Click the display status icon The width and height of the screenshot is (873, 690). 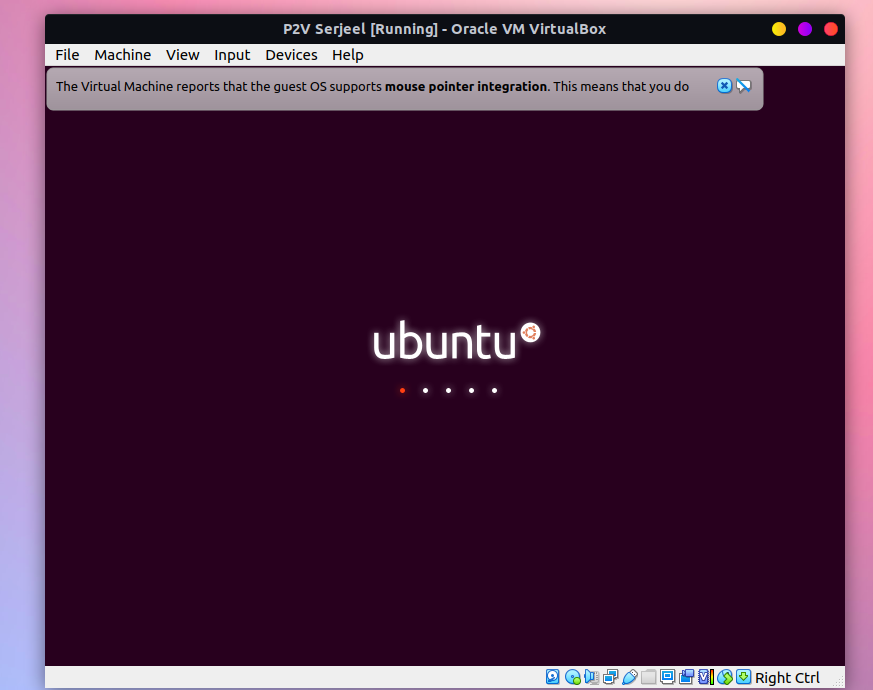pyautogui.click(x=667, y=677)
